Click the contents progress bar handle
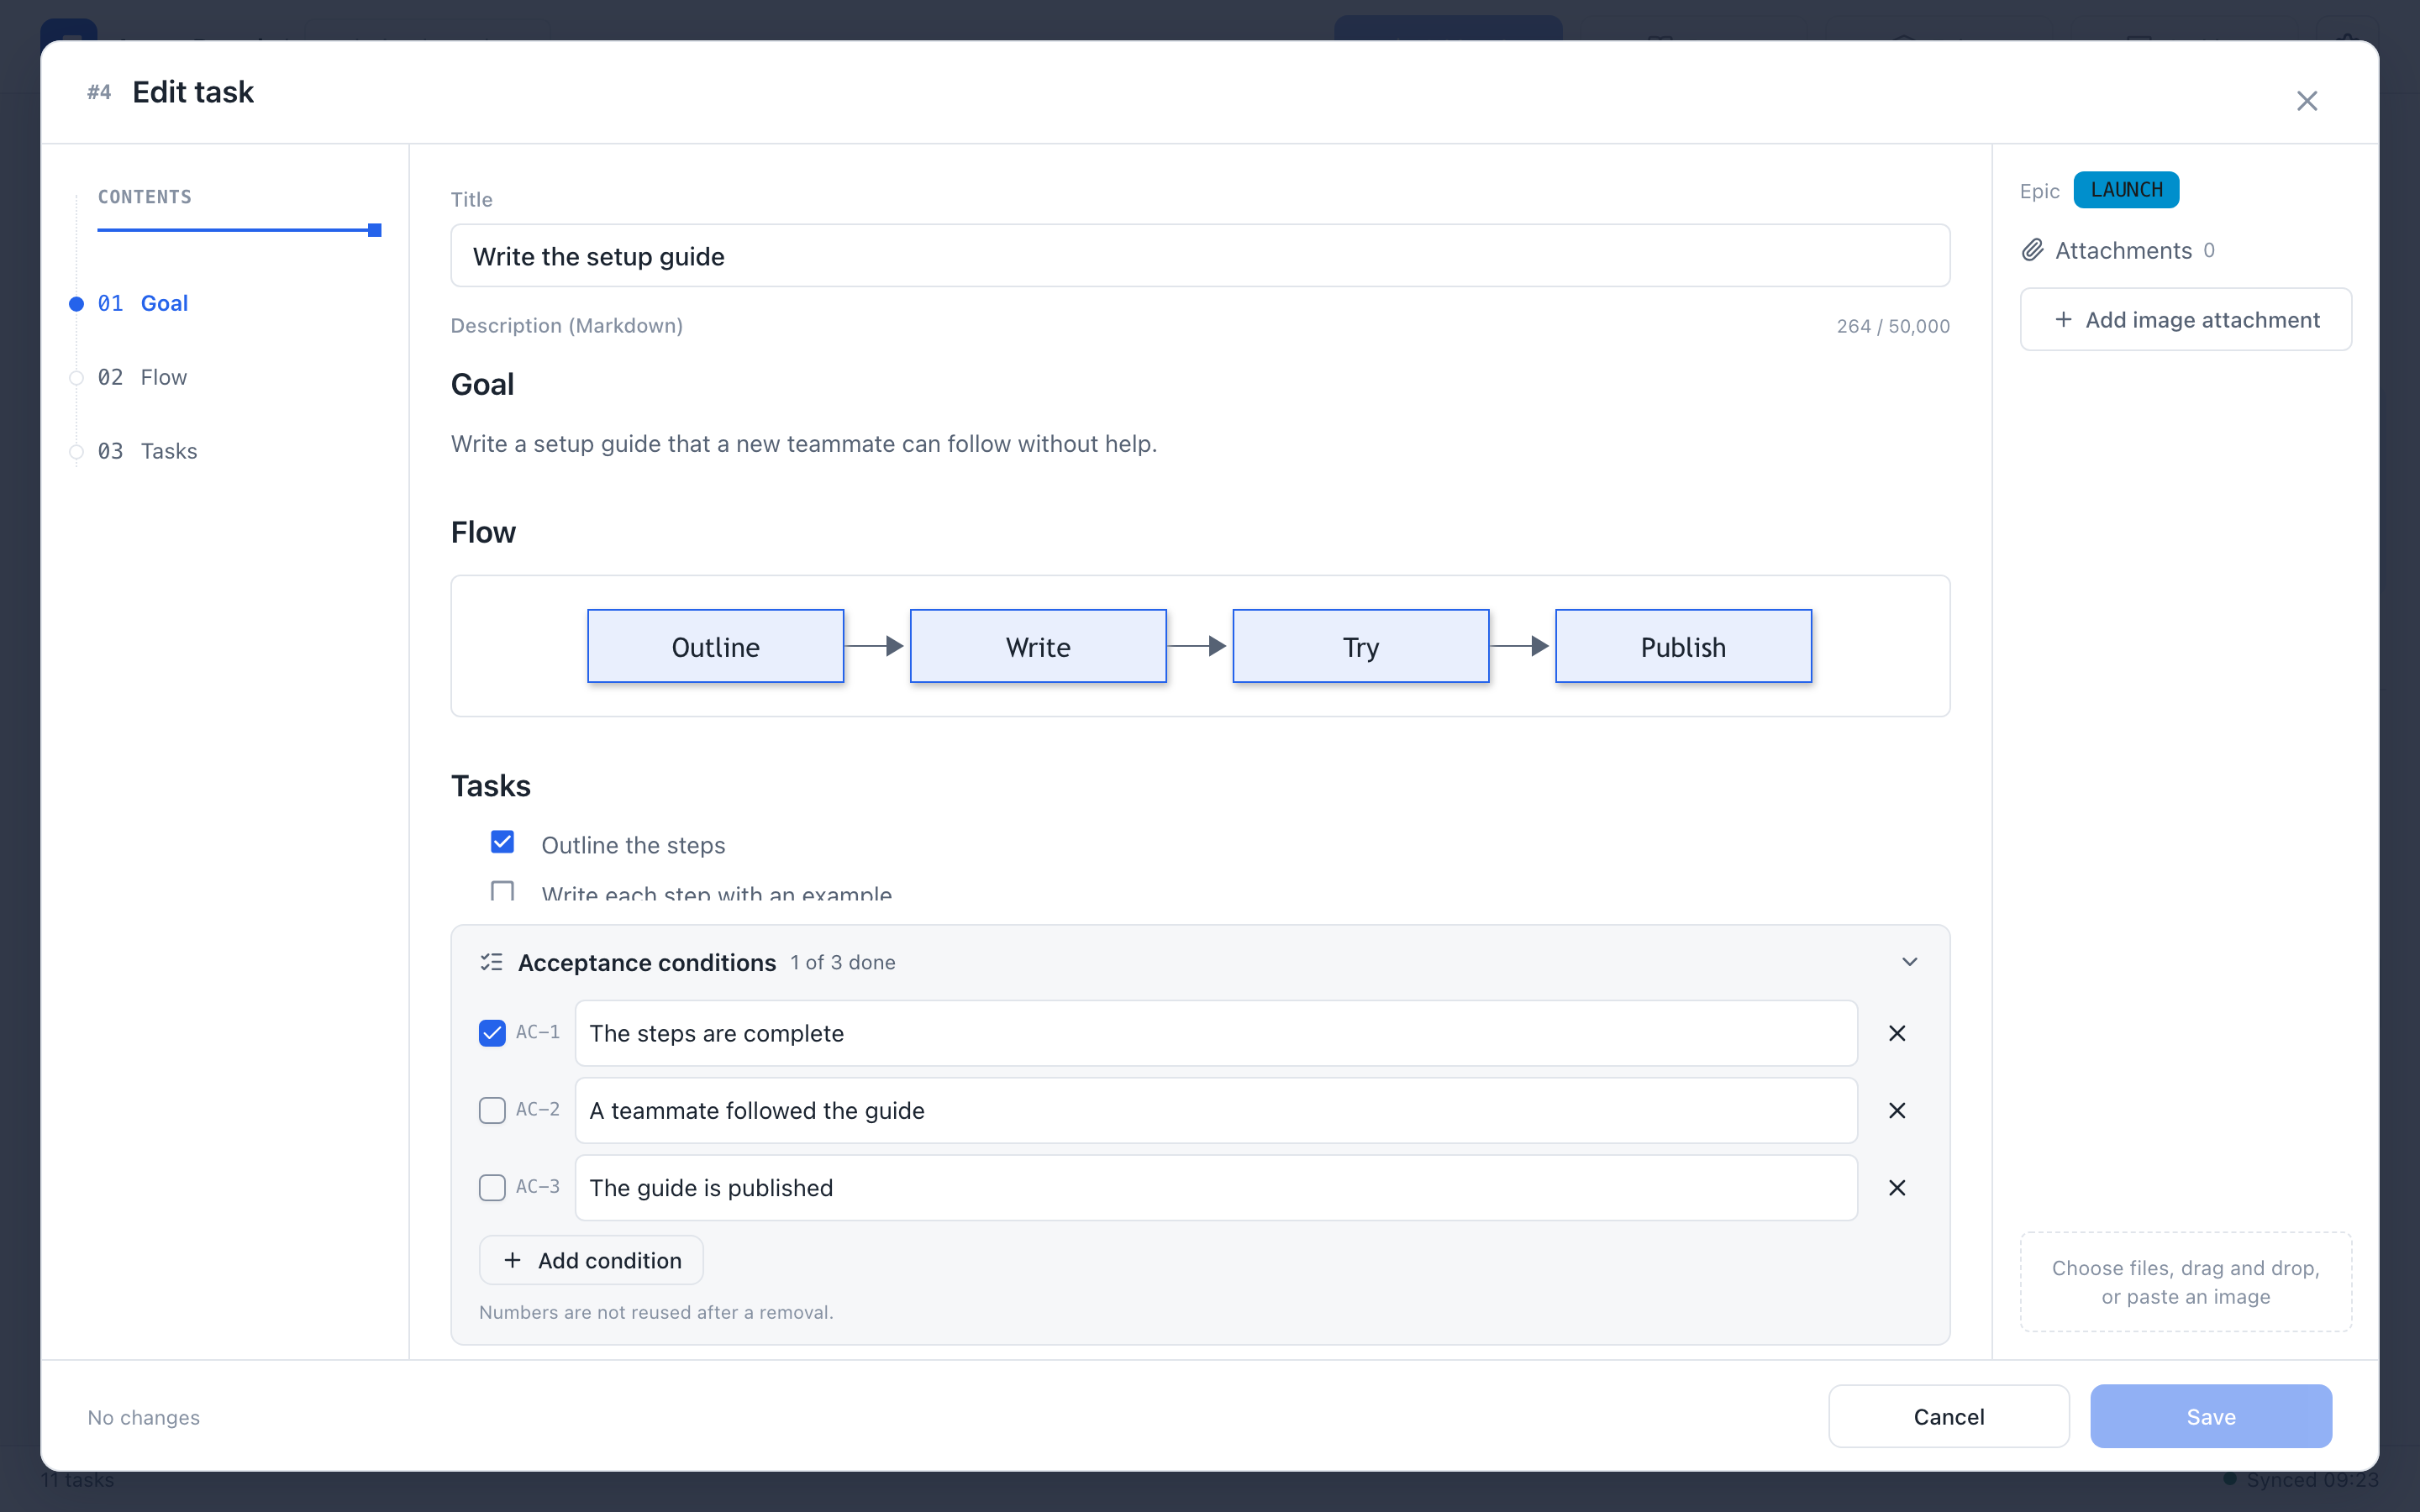The height and width of the screenshot is (1512, 2420). 375,230
